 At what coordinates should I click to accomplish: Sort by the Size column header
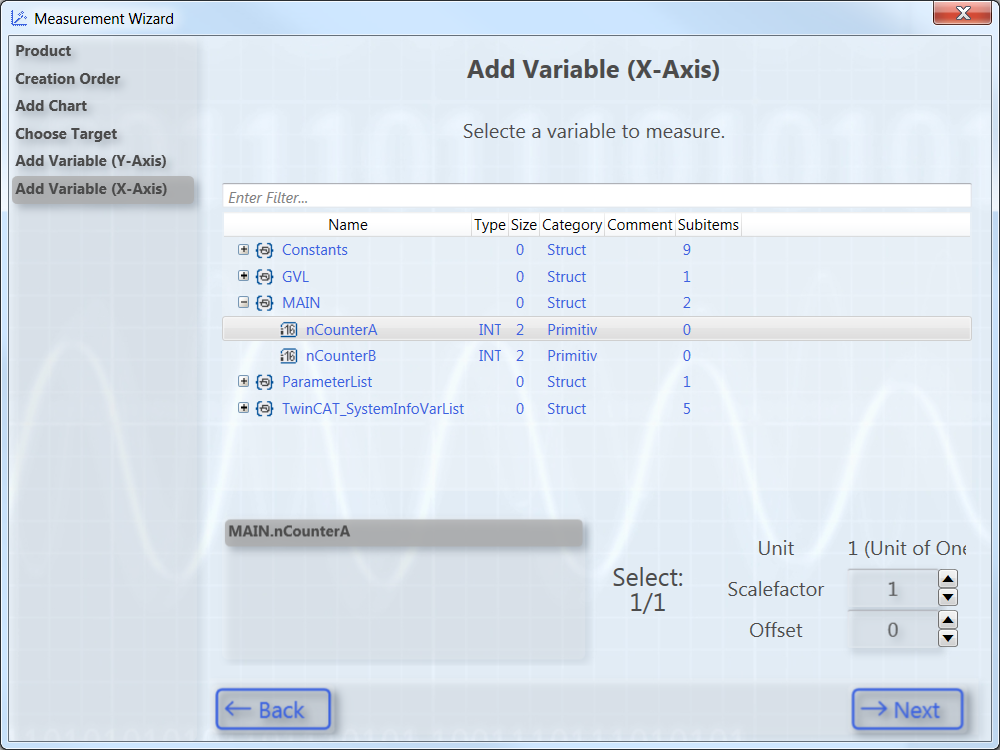[x=524, y=224]
